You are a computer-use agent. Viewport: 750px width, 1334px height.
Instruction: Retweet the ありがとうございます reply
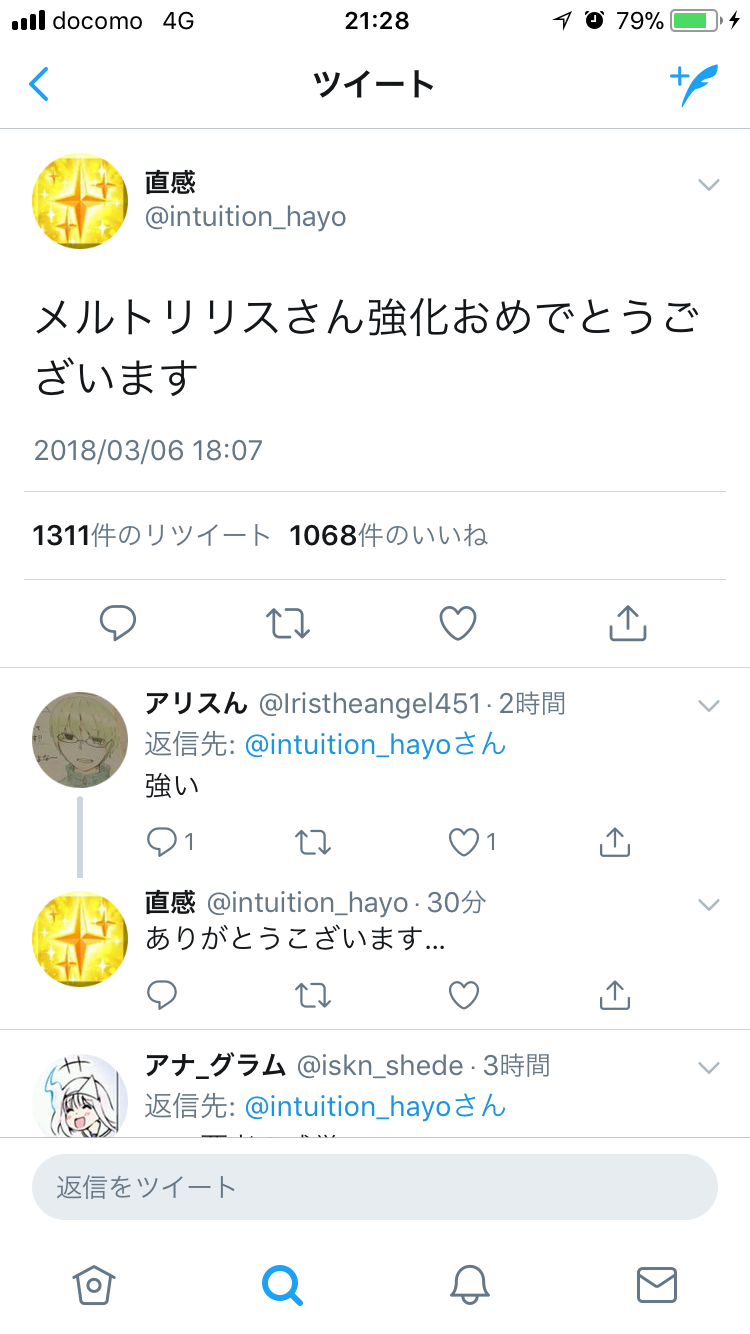click(x=313, y=995)
